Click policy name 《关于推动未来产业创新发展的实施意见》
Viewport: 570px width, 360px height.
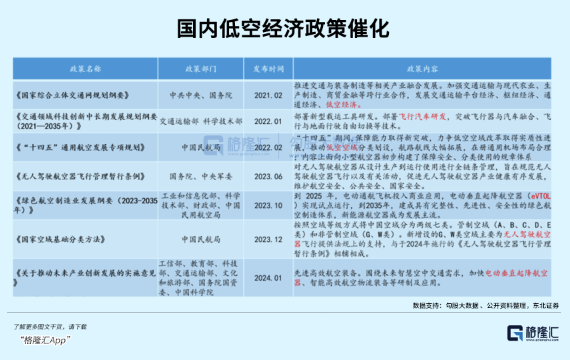pos(85,277)
